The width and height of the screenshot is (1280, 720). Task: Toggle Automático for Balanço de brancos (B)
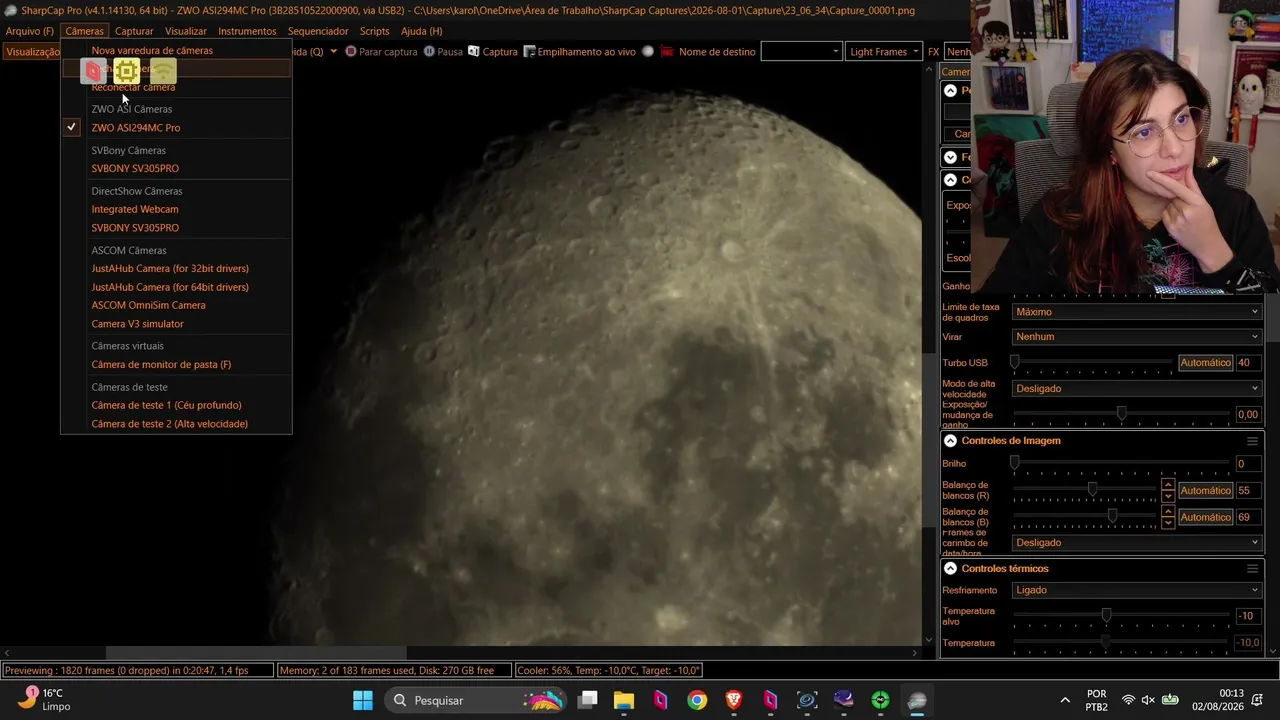pyautogui.click(x=1205, y=517)
